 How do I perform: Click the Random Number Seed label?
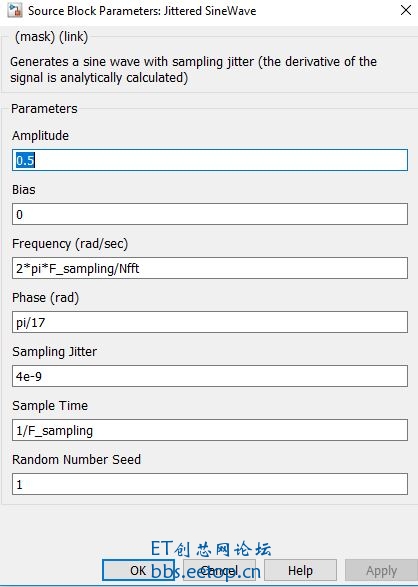[76, 459]
